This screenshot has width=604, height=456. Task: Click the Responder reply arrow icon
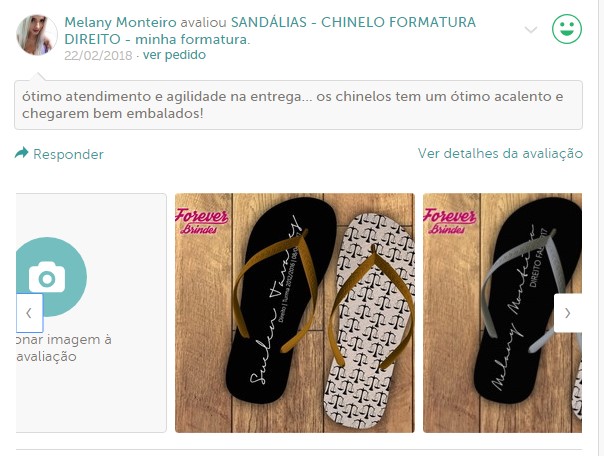point(22,153)
